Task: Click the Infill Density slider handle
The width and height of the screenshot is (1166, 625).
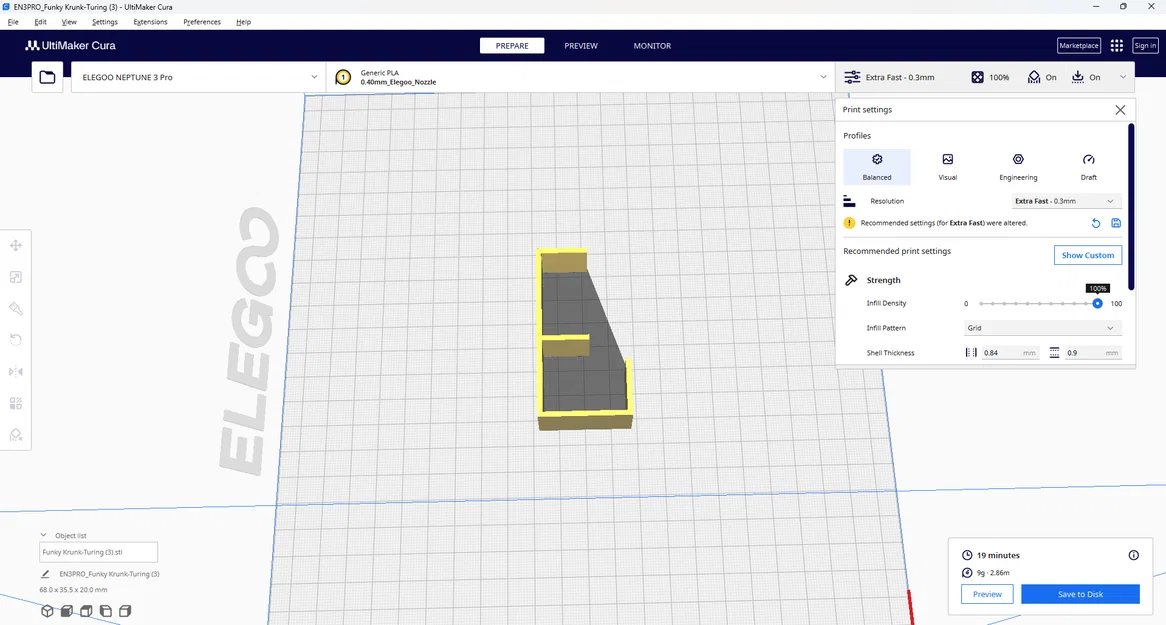Action: [1097, 304]
